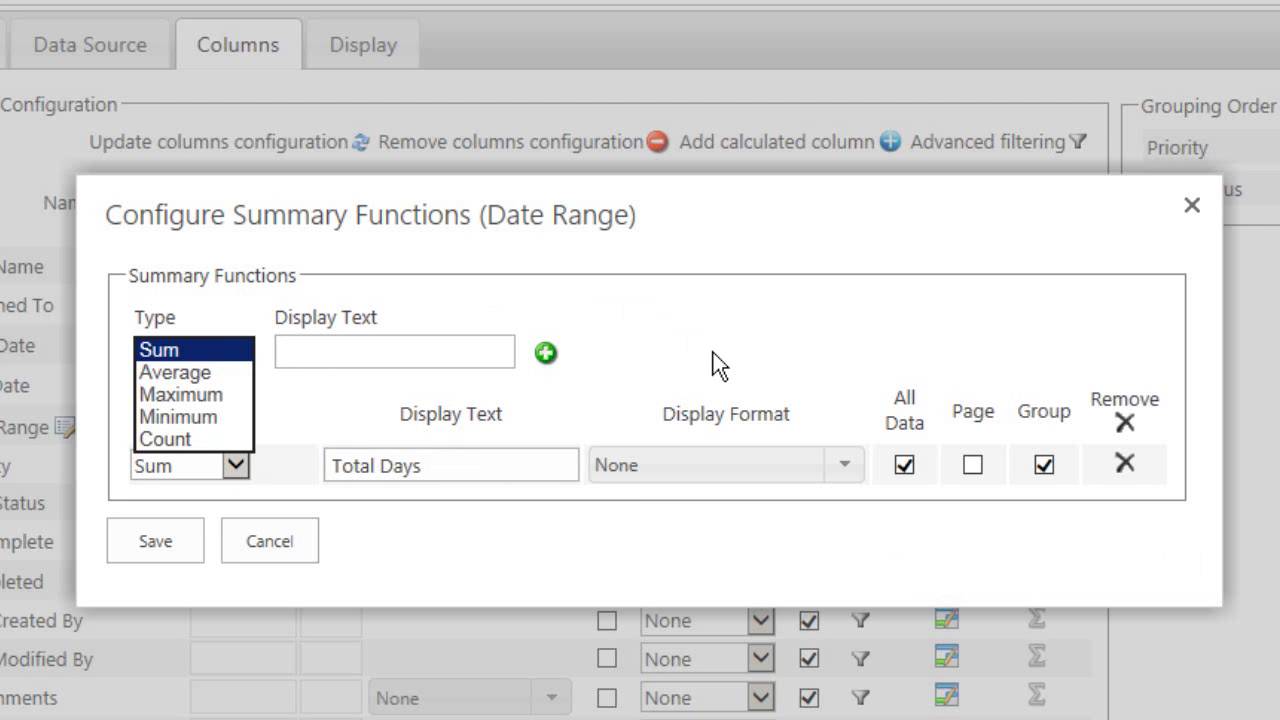Tick the unchecked checkbox in Modified By row

point(607,659)
